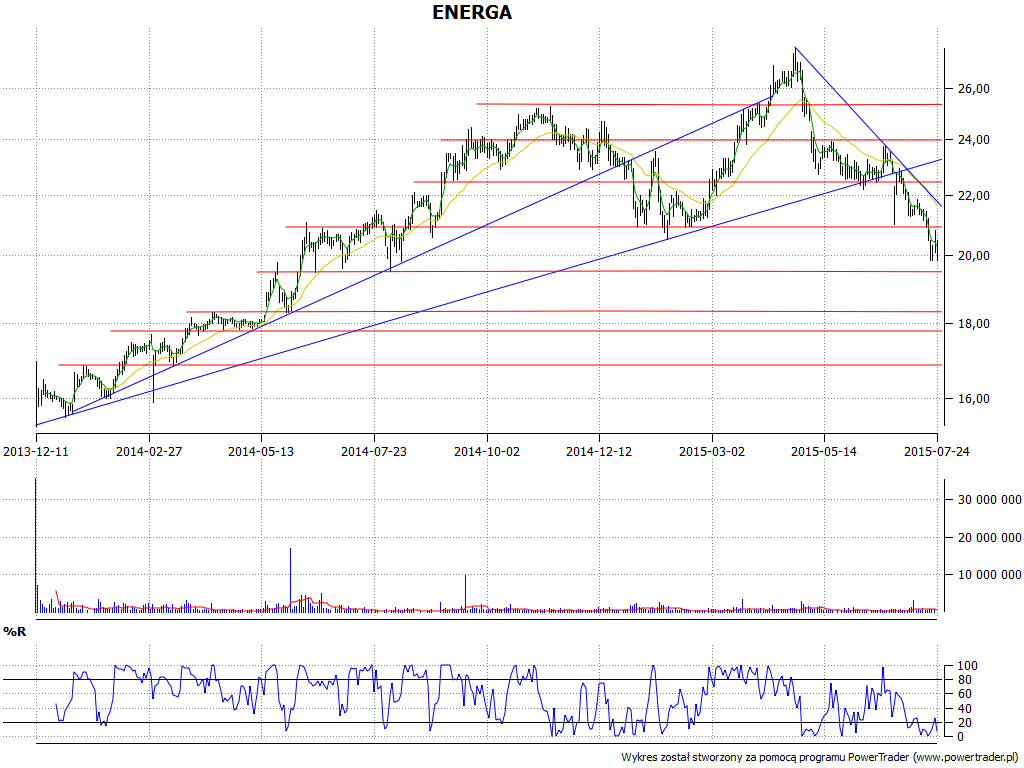1024x768 pixels.
Task: Click the ENERGA chart title
Action: click(x=472, y=12)
